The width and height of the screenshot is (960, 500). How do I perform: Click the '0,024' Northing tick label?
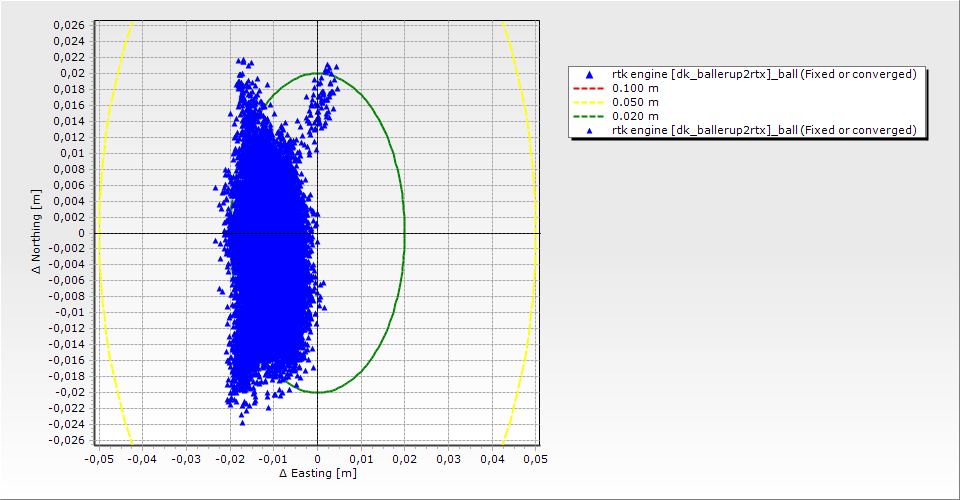[x=69, y=41]
